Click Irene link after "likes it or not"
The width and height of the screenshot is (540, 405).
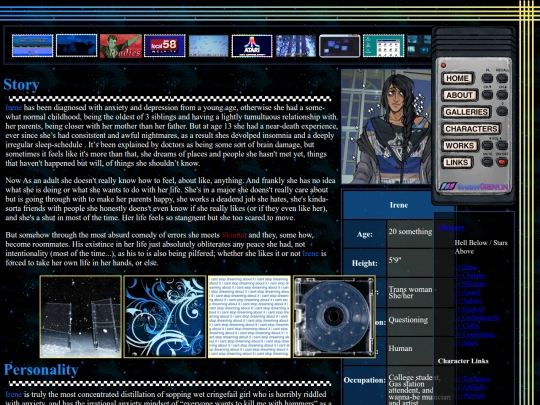[x=311, y=253]
